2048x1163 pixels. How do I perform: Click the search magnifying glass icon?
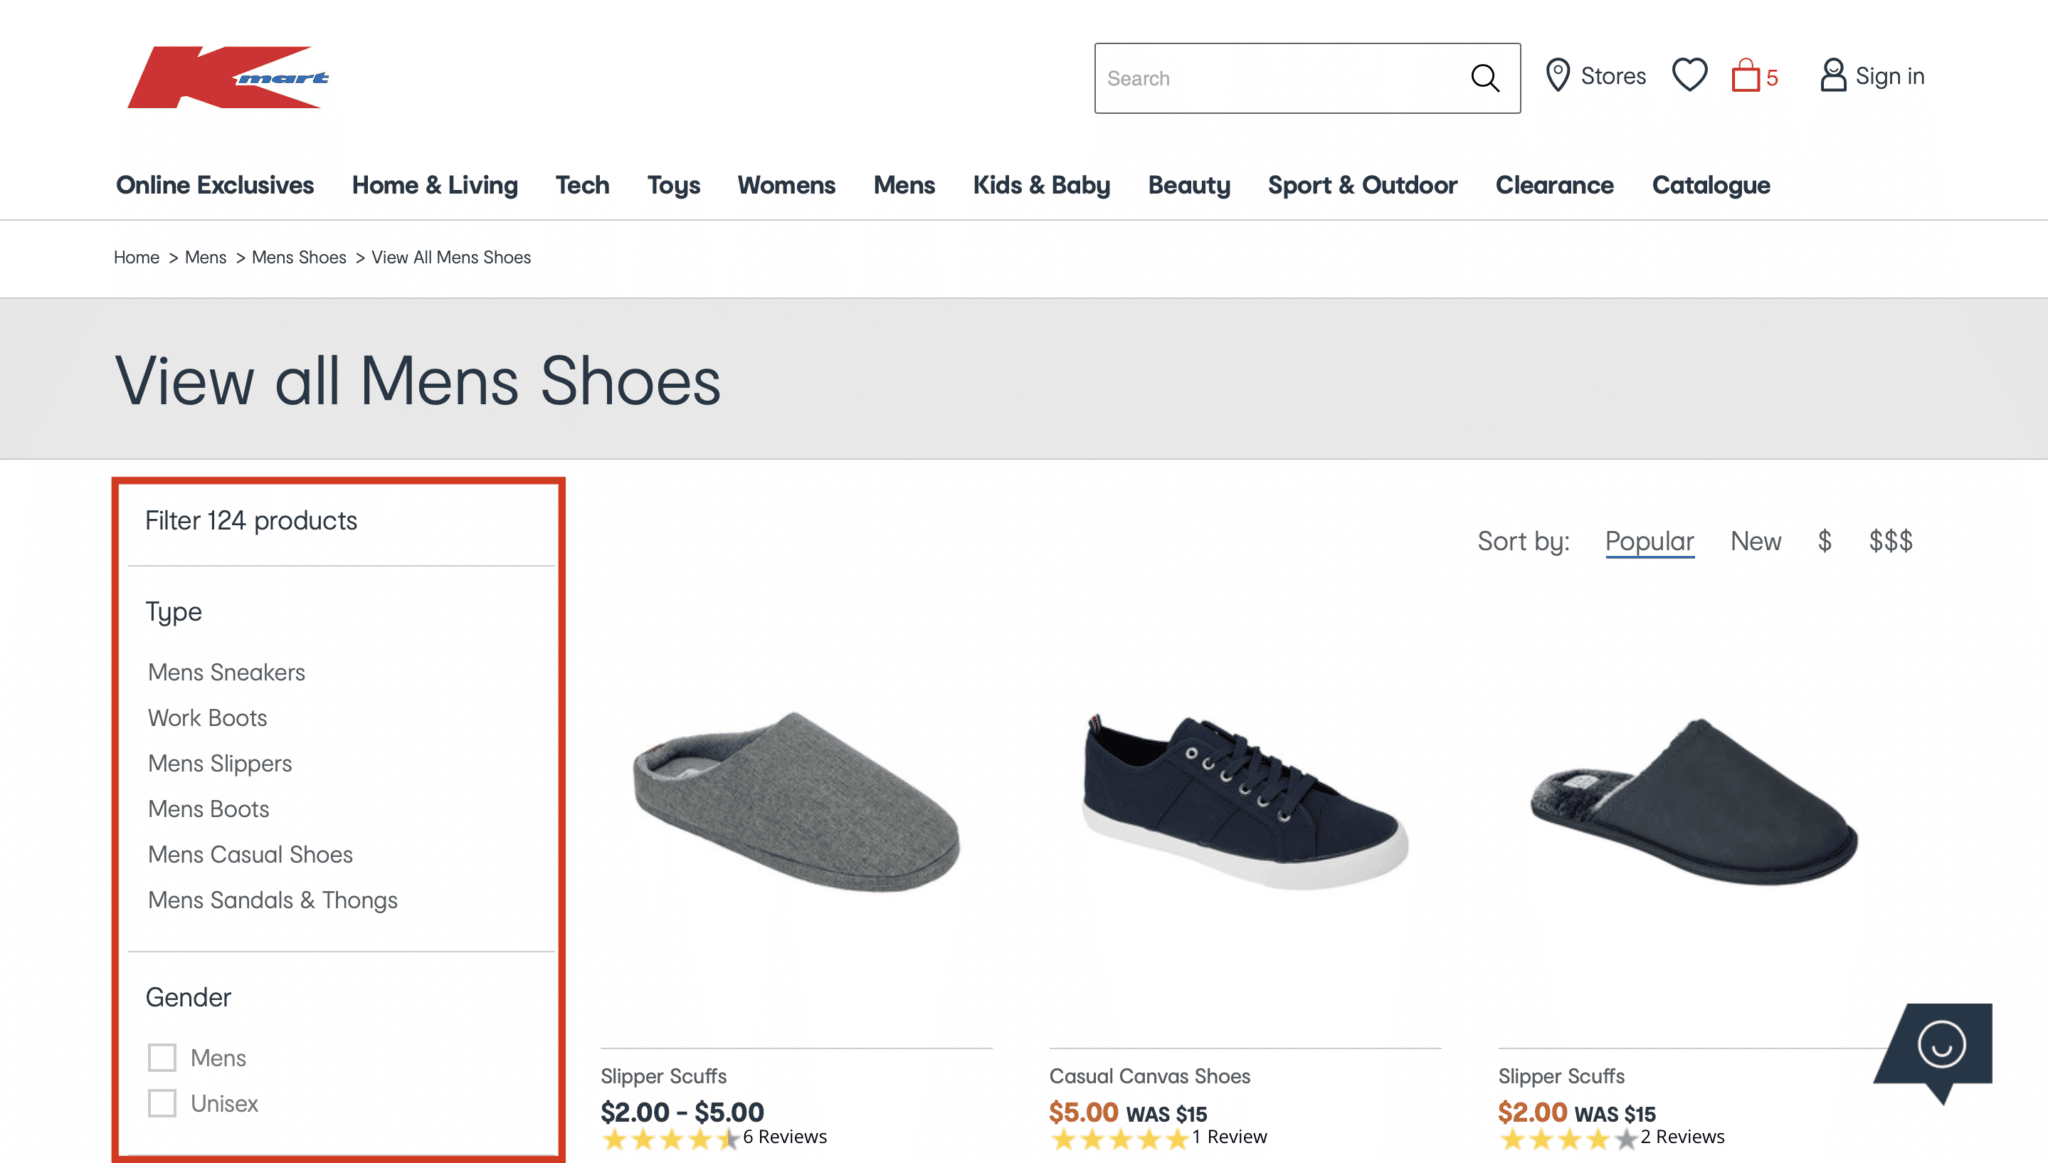click(x=1484, y=77)
